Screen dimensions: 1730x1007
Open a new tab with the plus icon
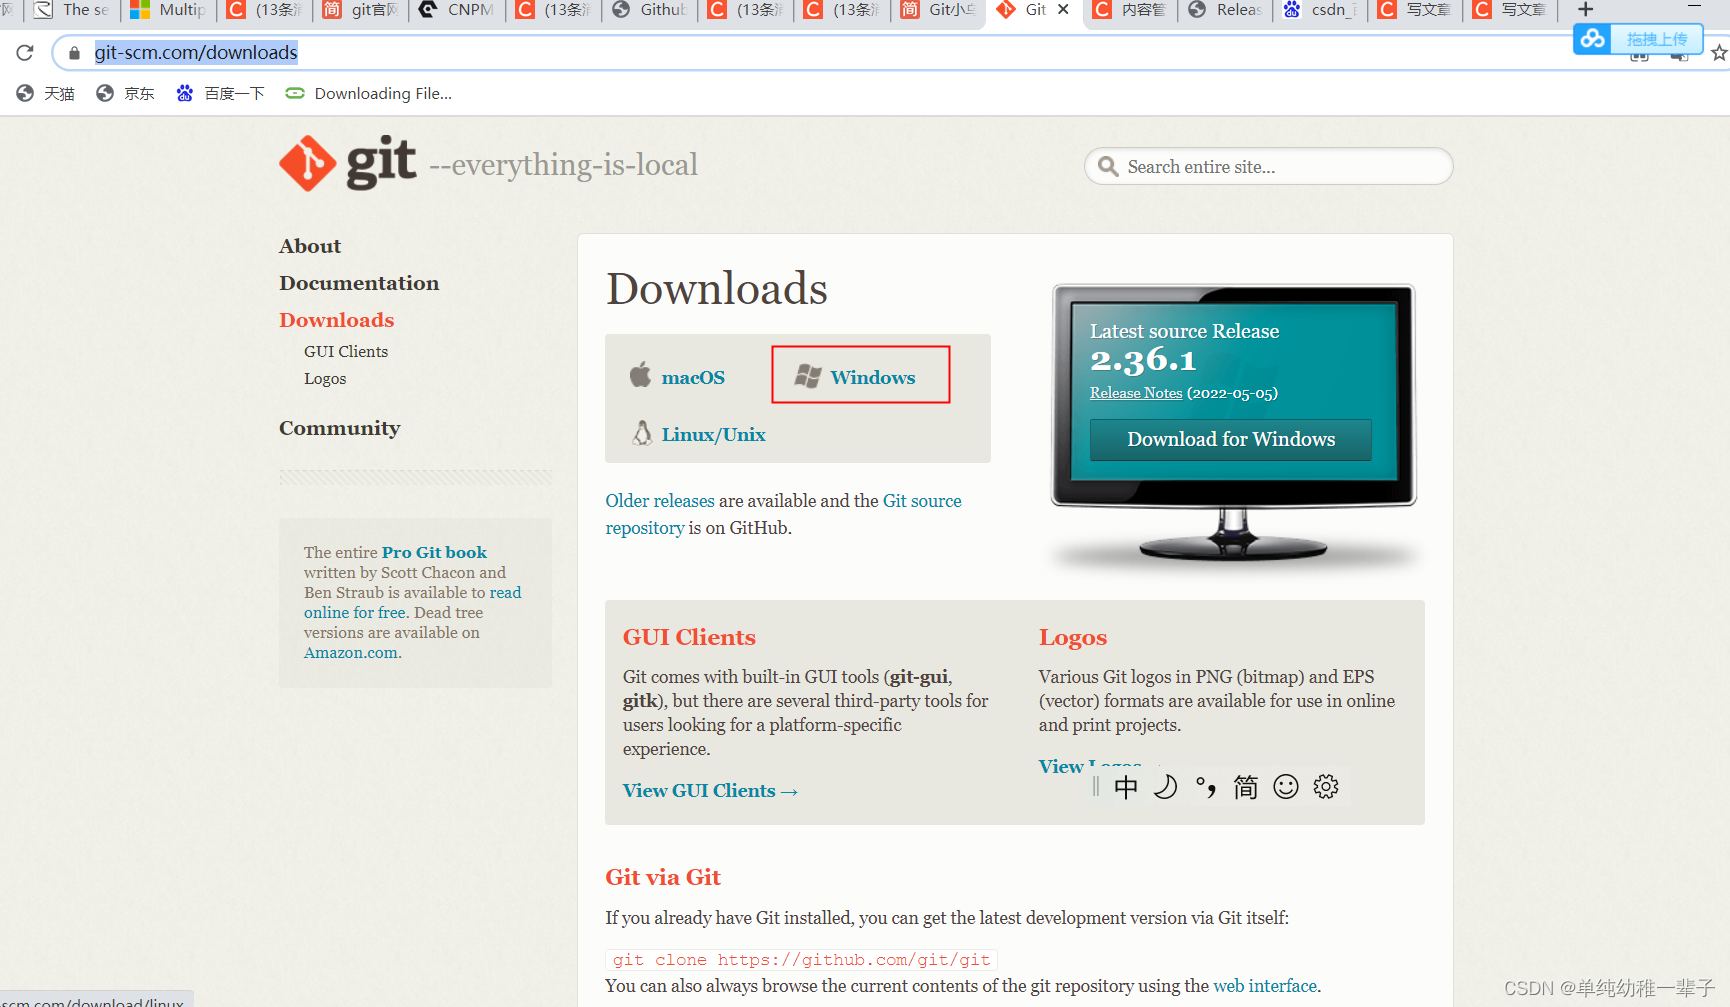[1585, 10]
